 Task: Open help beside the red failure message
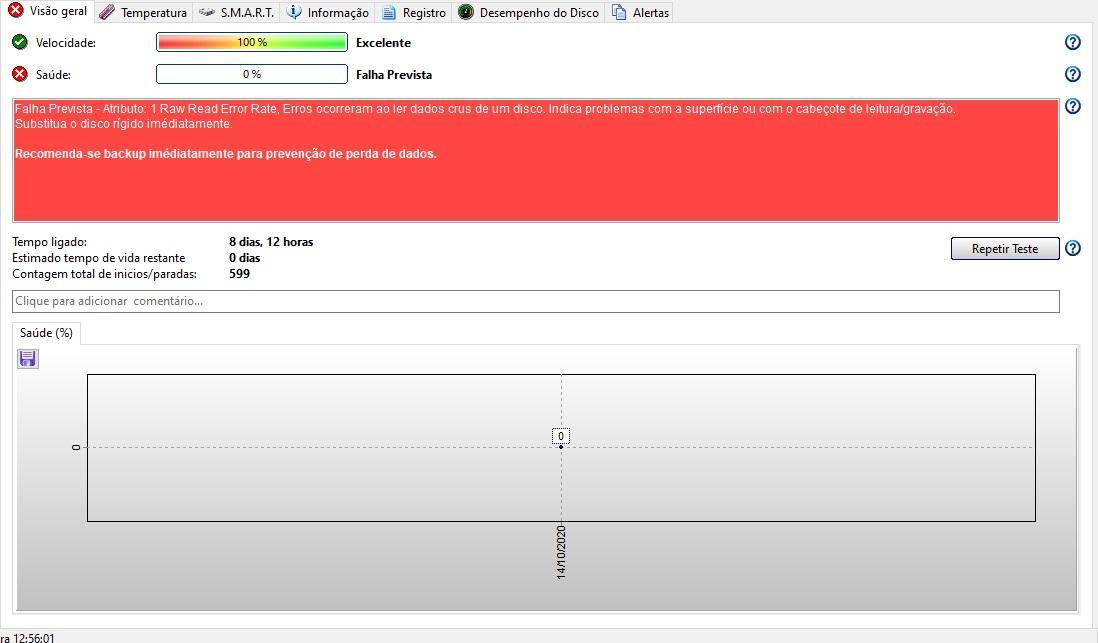tap(1072, 106)
